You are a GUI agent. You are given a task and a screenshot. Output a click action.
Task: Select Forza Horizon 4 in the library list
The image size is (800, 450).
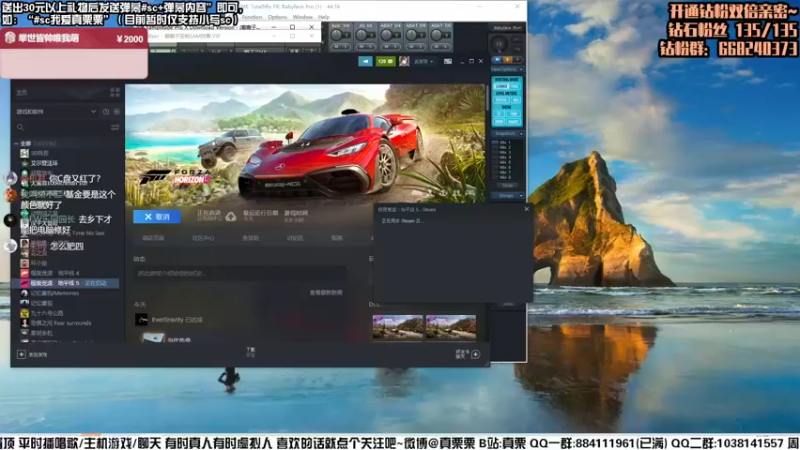[x=54, y=273]
